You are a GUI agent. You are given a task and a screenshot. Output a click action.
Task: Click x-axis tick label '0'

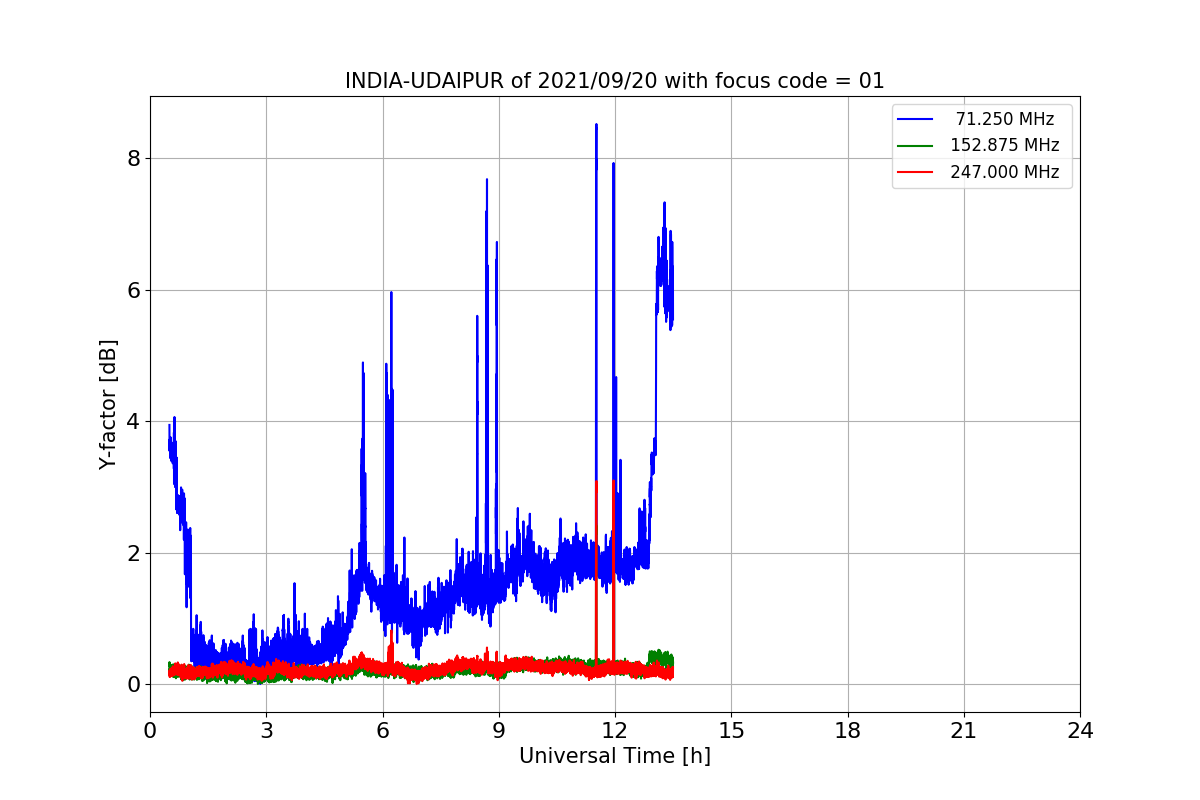[150, 731]
